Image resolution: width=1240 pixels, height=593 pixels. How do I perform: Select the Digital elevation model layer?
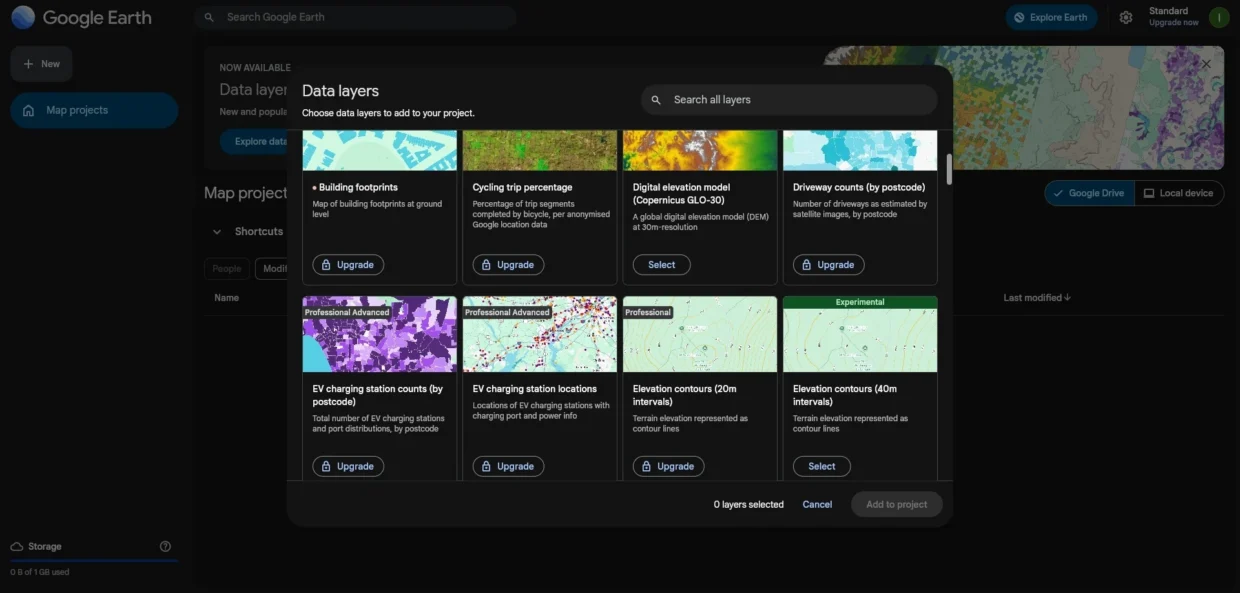point(662,265)
